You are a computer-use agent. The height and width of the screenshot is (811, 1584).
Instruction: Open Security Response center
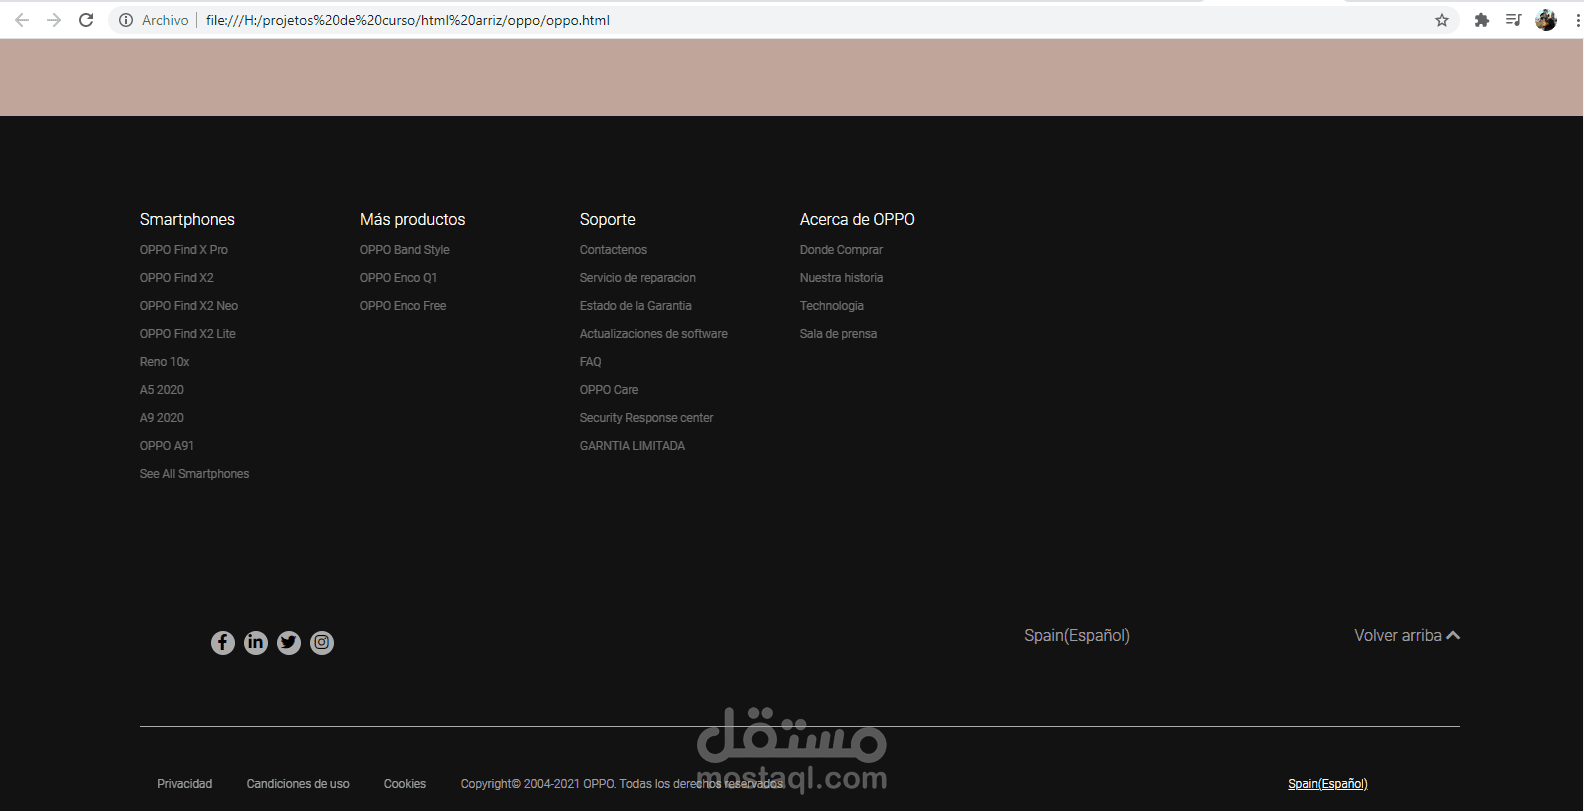click(647, 418)
